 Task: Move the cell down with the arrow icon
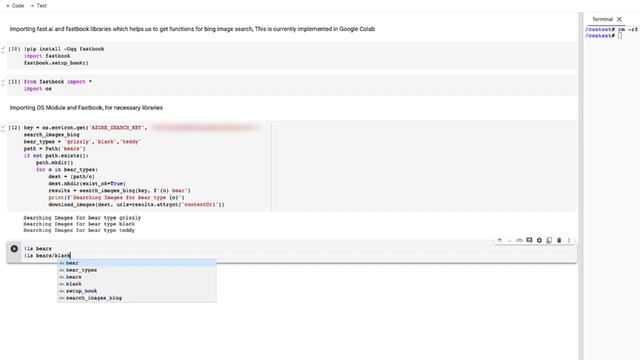point(509,240)
